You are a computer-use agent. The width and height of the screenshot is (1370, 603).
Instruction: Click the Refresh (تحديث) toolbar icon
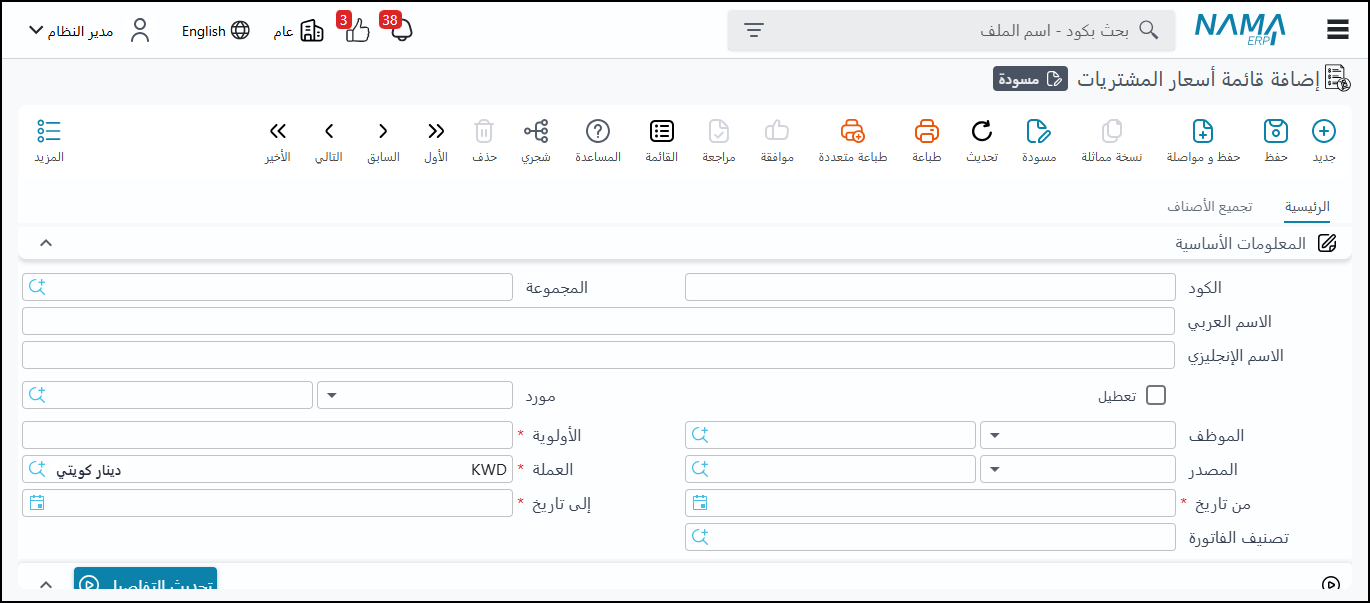[x=982, y=132]
